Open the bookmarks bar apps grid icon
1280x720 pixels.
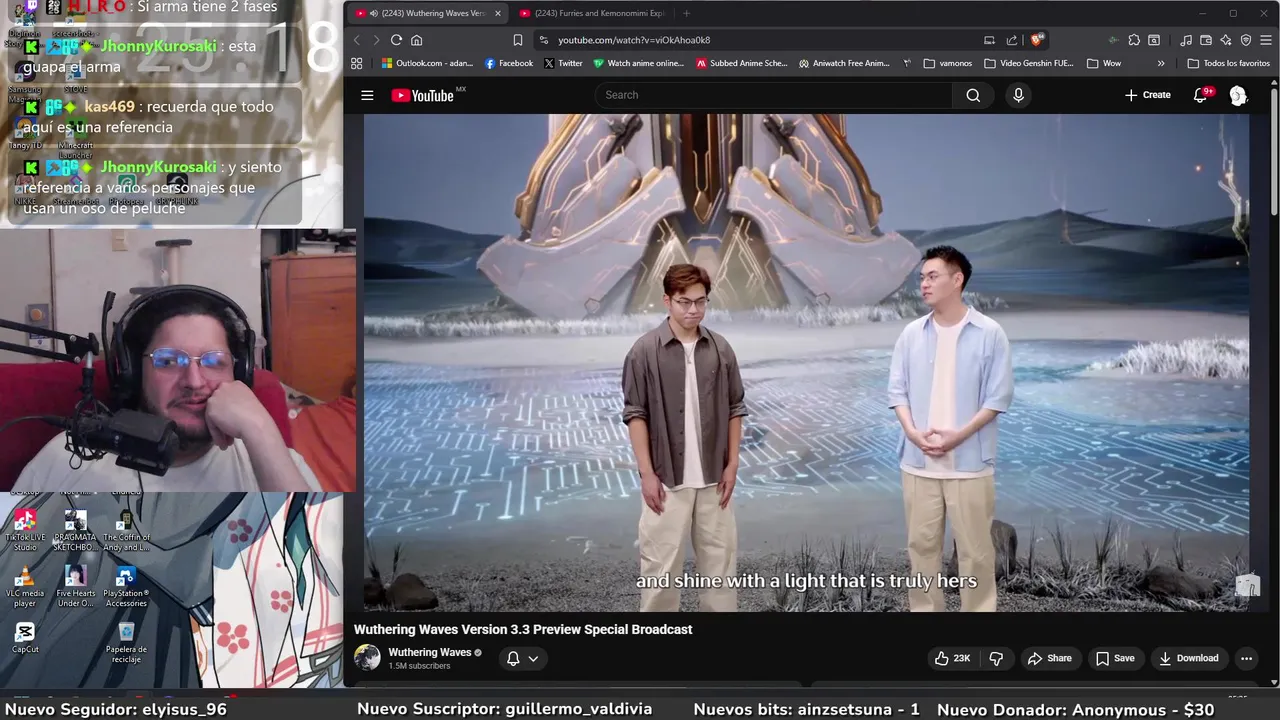[x=356, y=63]
